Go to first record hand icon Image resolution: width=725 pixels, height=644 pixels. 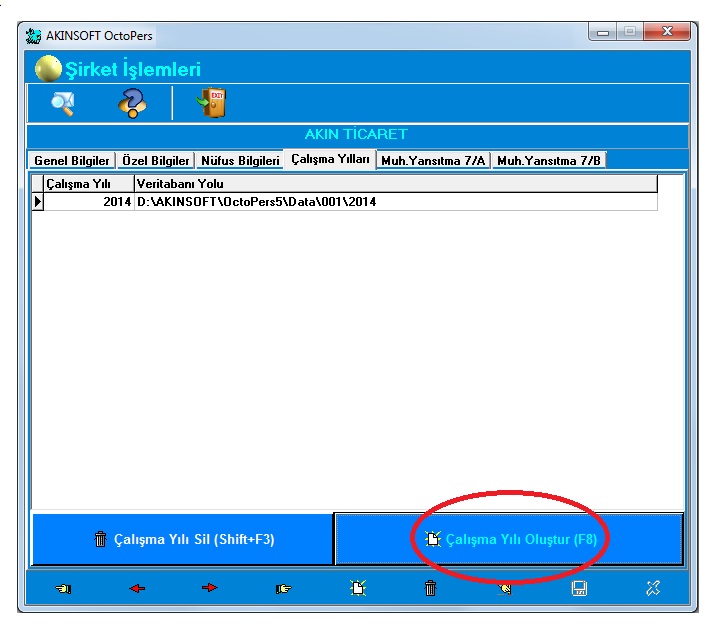(63, 589)
